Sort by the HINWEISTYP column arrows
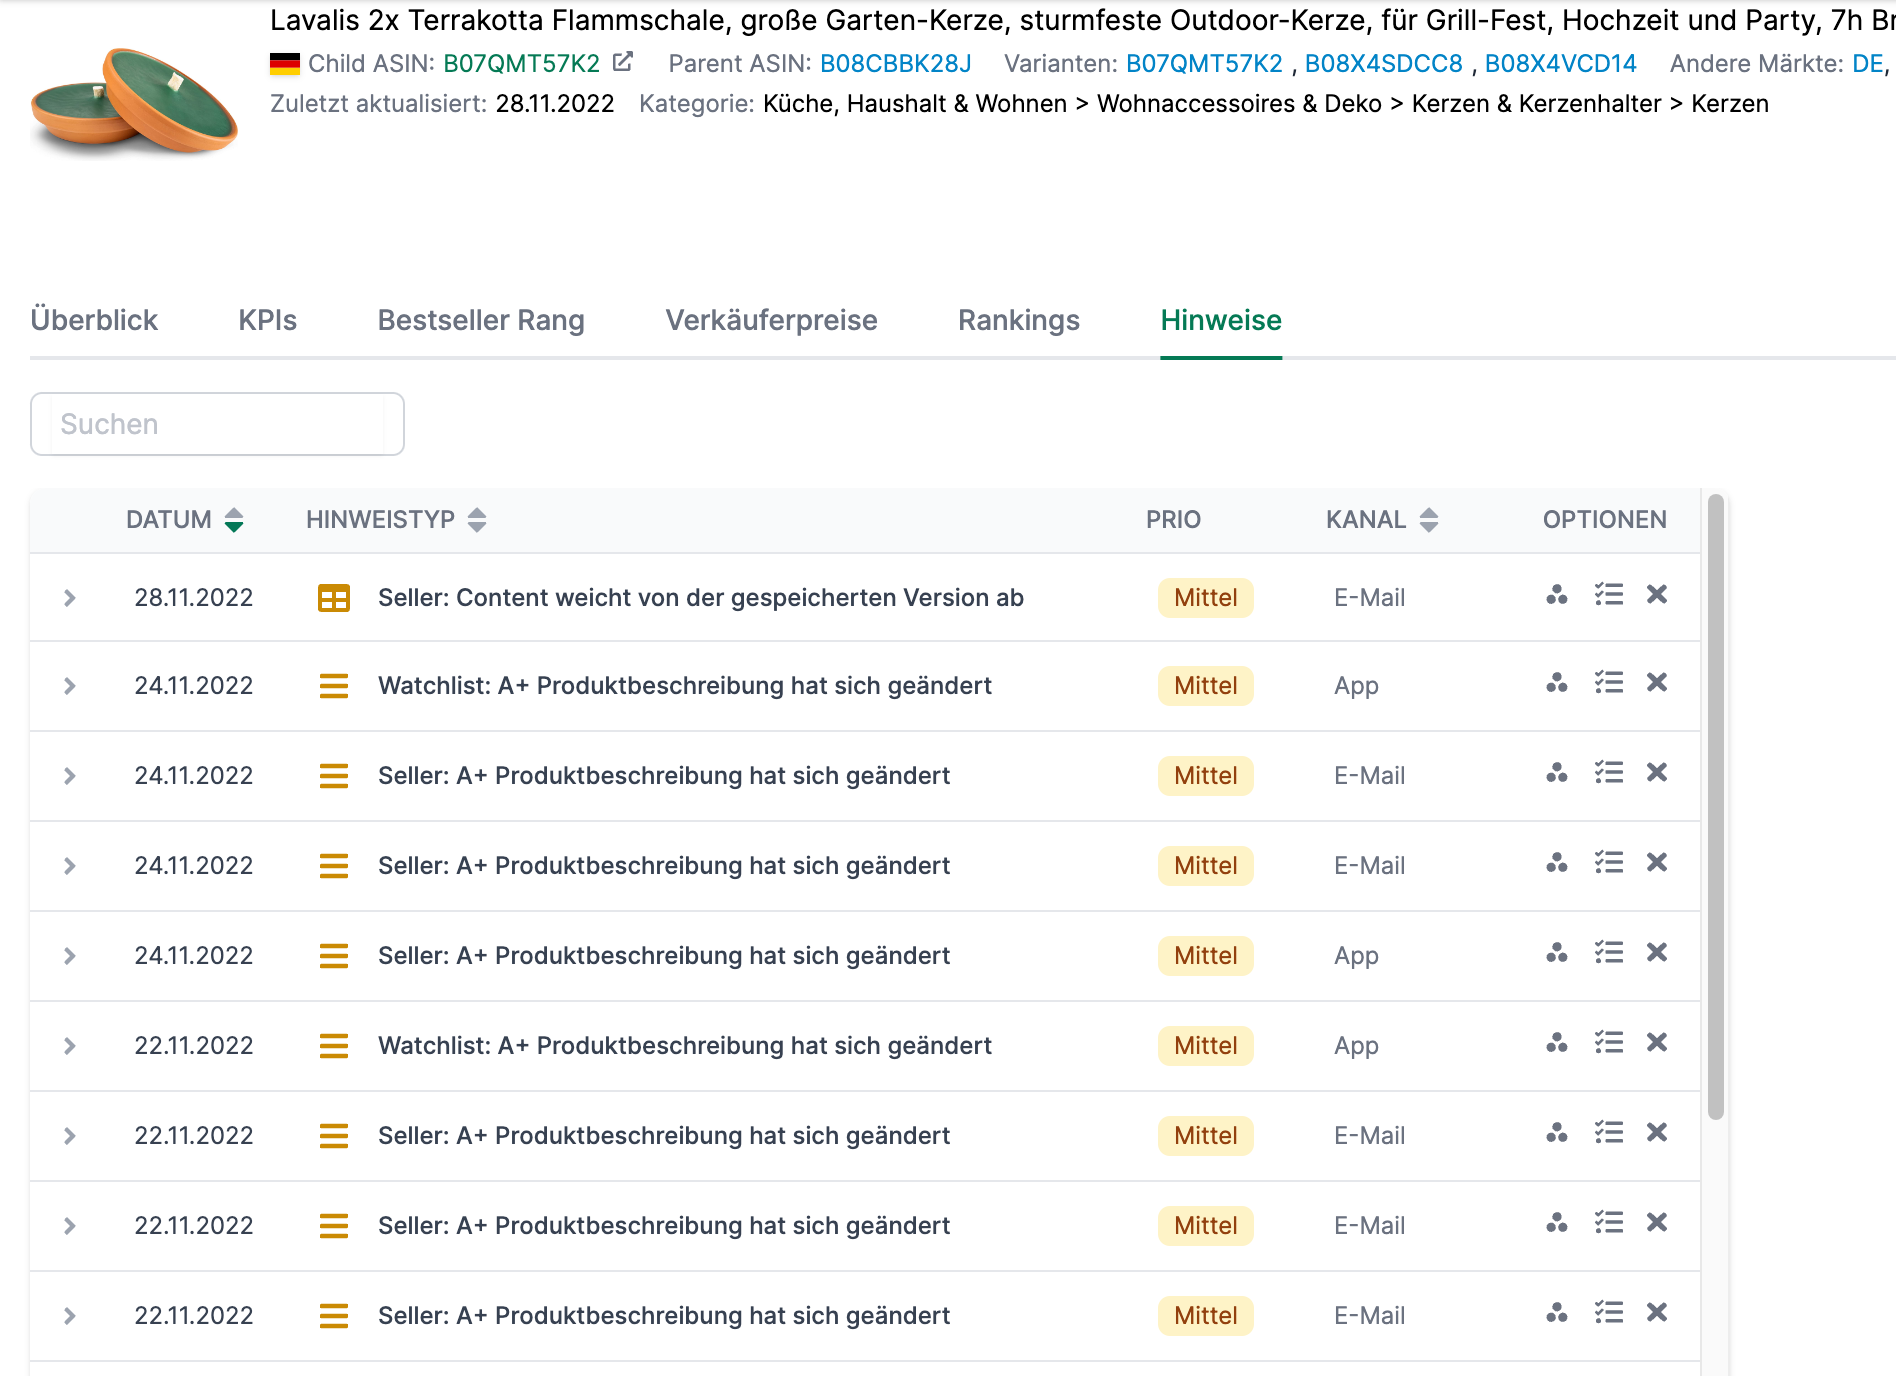Image resolution: width=1896 pixels, height=1376 pixels. (x=477, y=520)
